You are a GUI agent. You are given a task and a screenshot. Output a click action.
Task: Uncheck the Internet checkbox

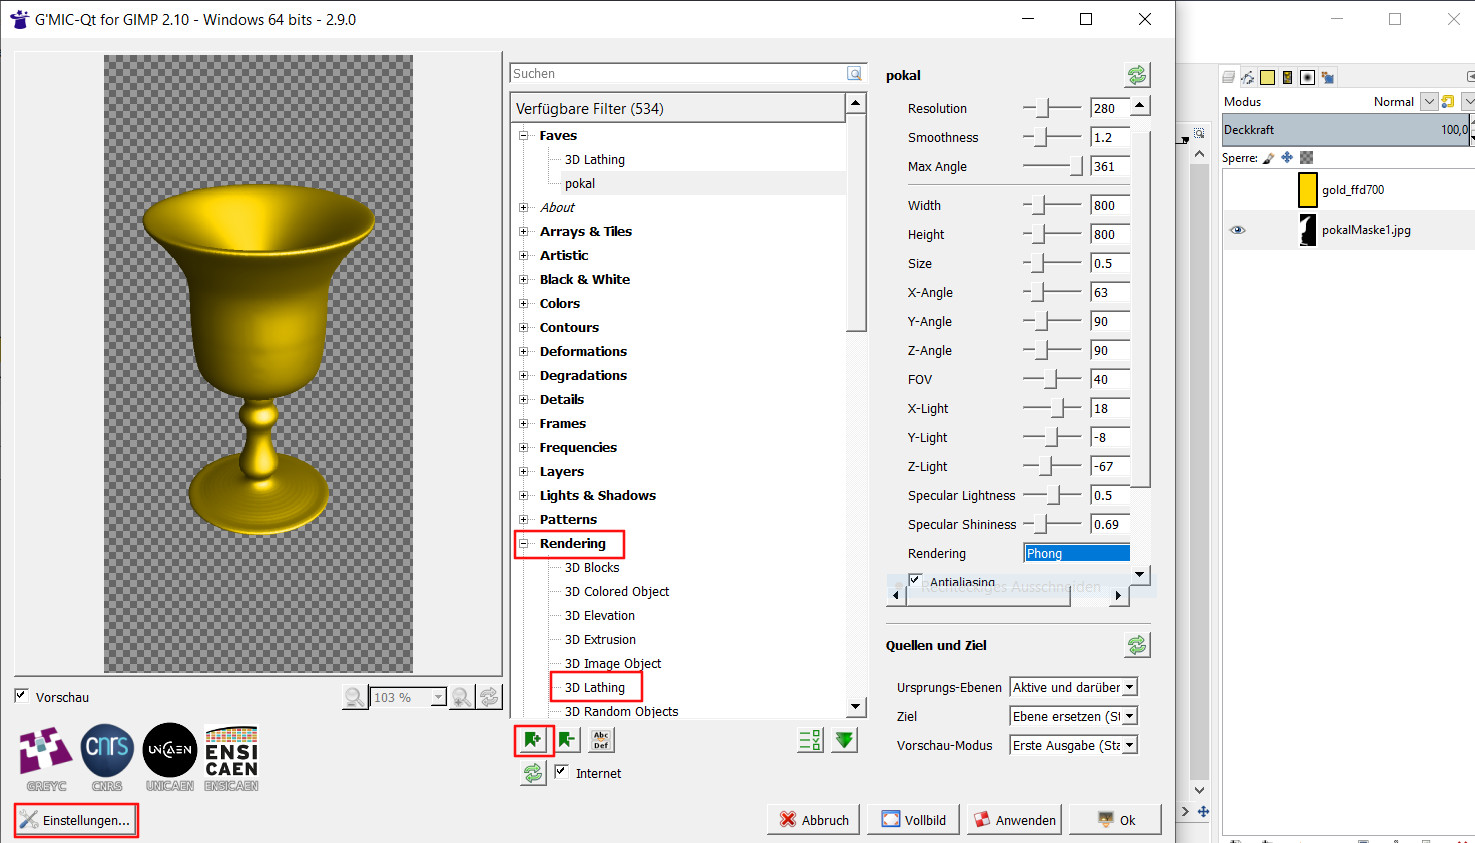[x=562, y=772]
